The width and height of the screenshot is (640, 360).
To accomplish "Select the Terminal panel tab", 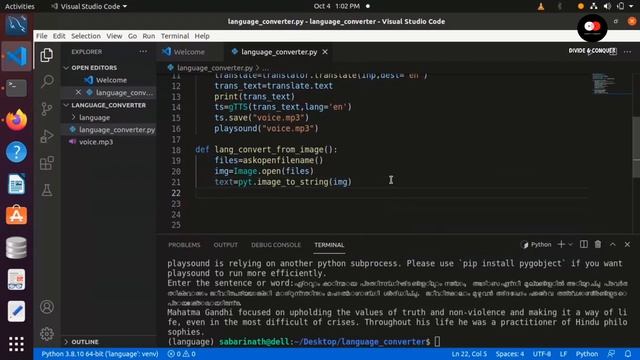I will (x=329, y=244).
